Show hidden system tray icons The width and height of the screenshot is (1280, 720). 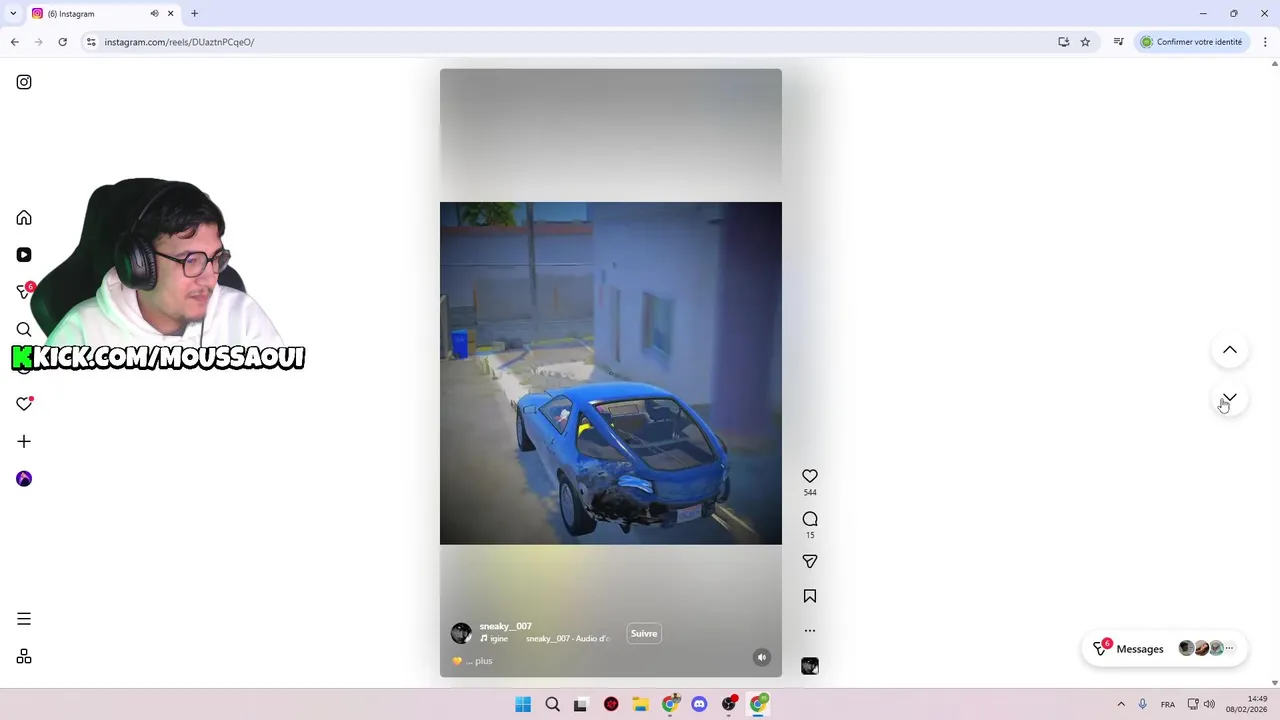[x=1121, y=705]
